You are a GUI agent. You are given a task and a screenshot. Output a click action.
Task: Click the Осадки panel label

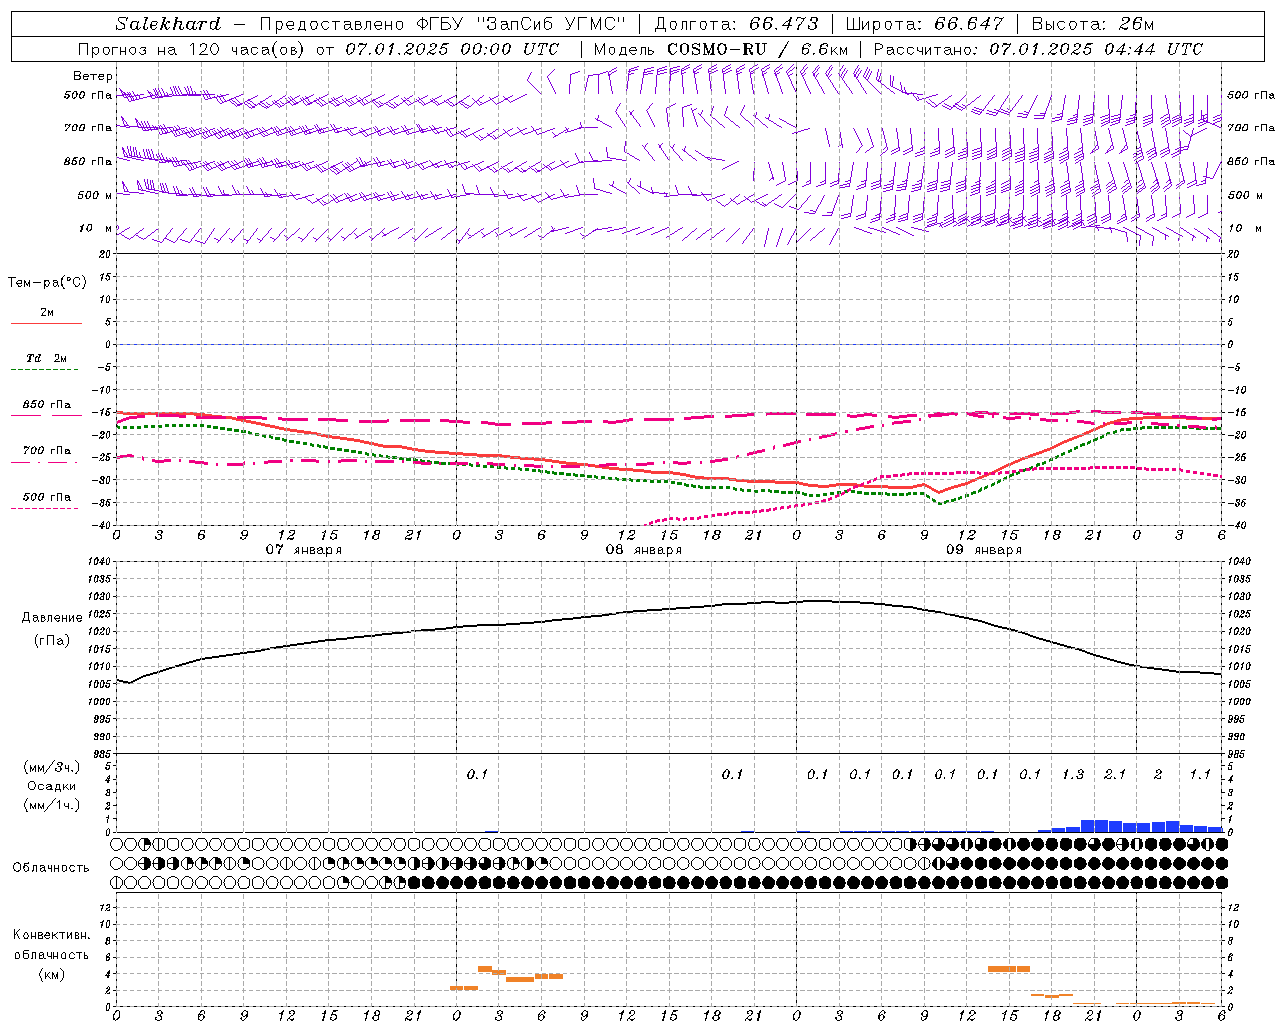pos(52,786)
